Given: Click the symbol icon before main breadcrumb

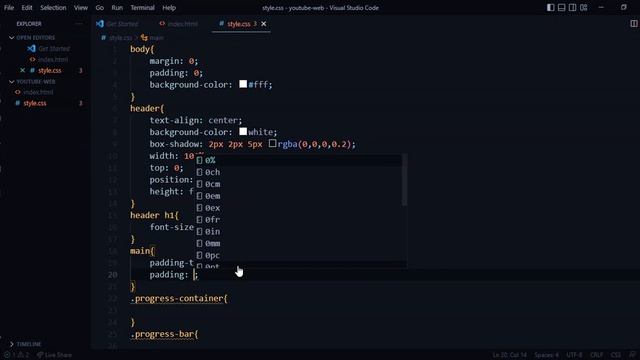Looking at the screenshot, I should (144, 38).
